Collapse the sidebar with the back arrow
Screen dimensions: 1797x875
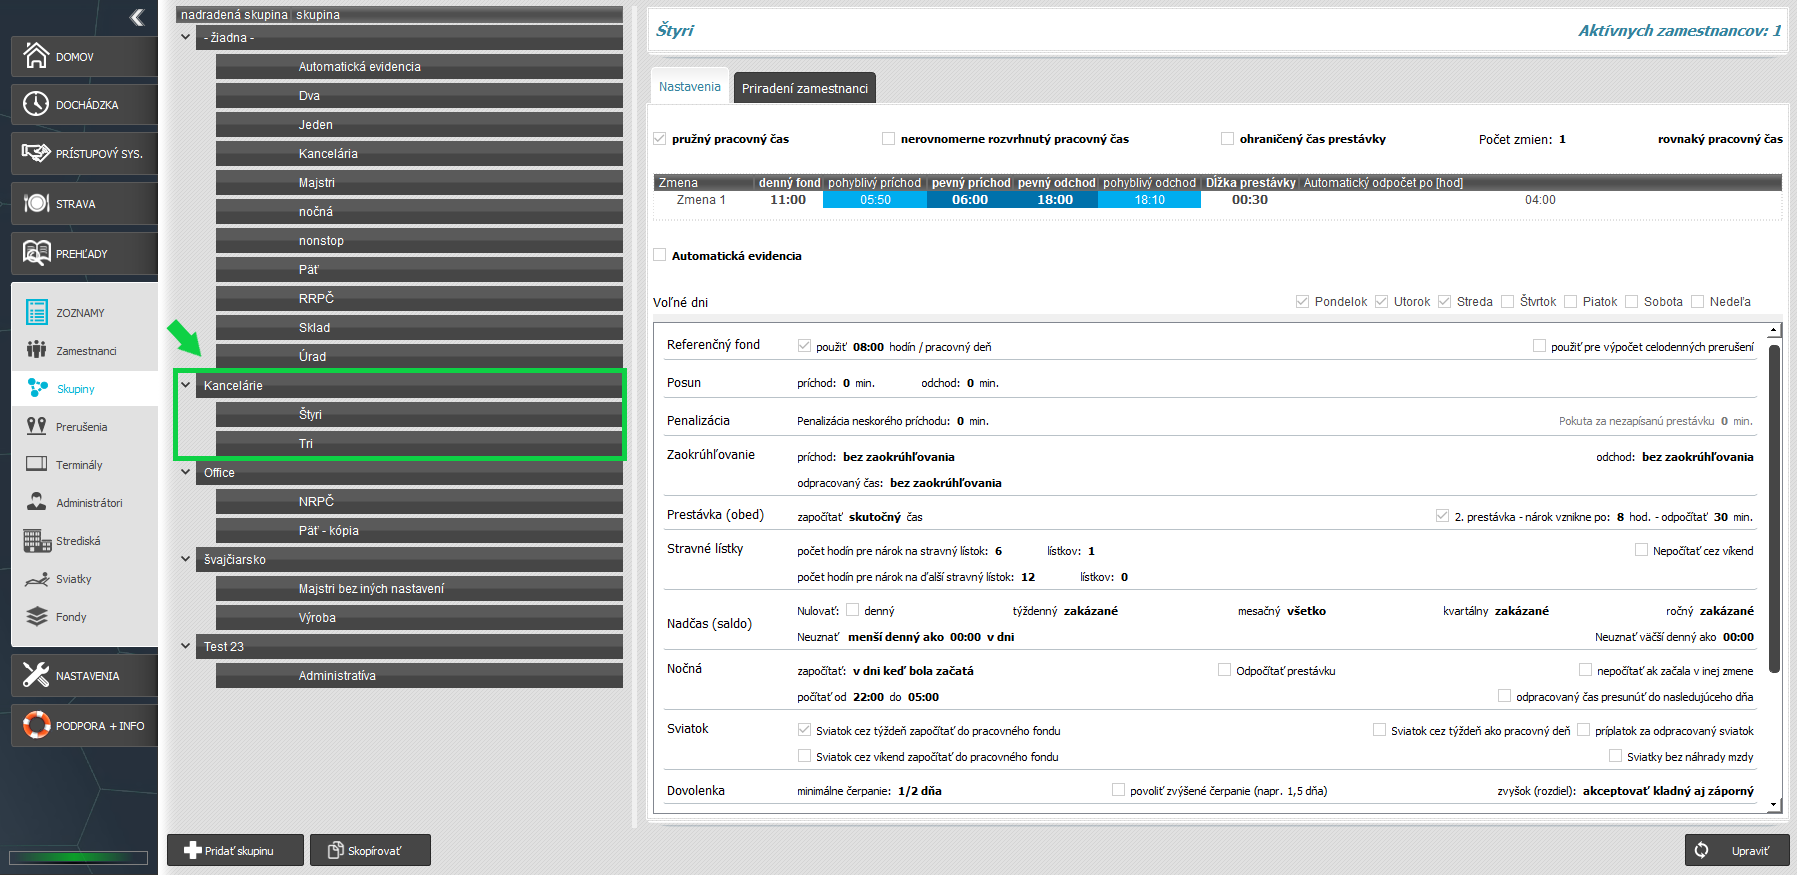[x=137, y=17]
